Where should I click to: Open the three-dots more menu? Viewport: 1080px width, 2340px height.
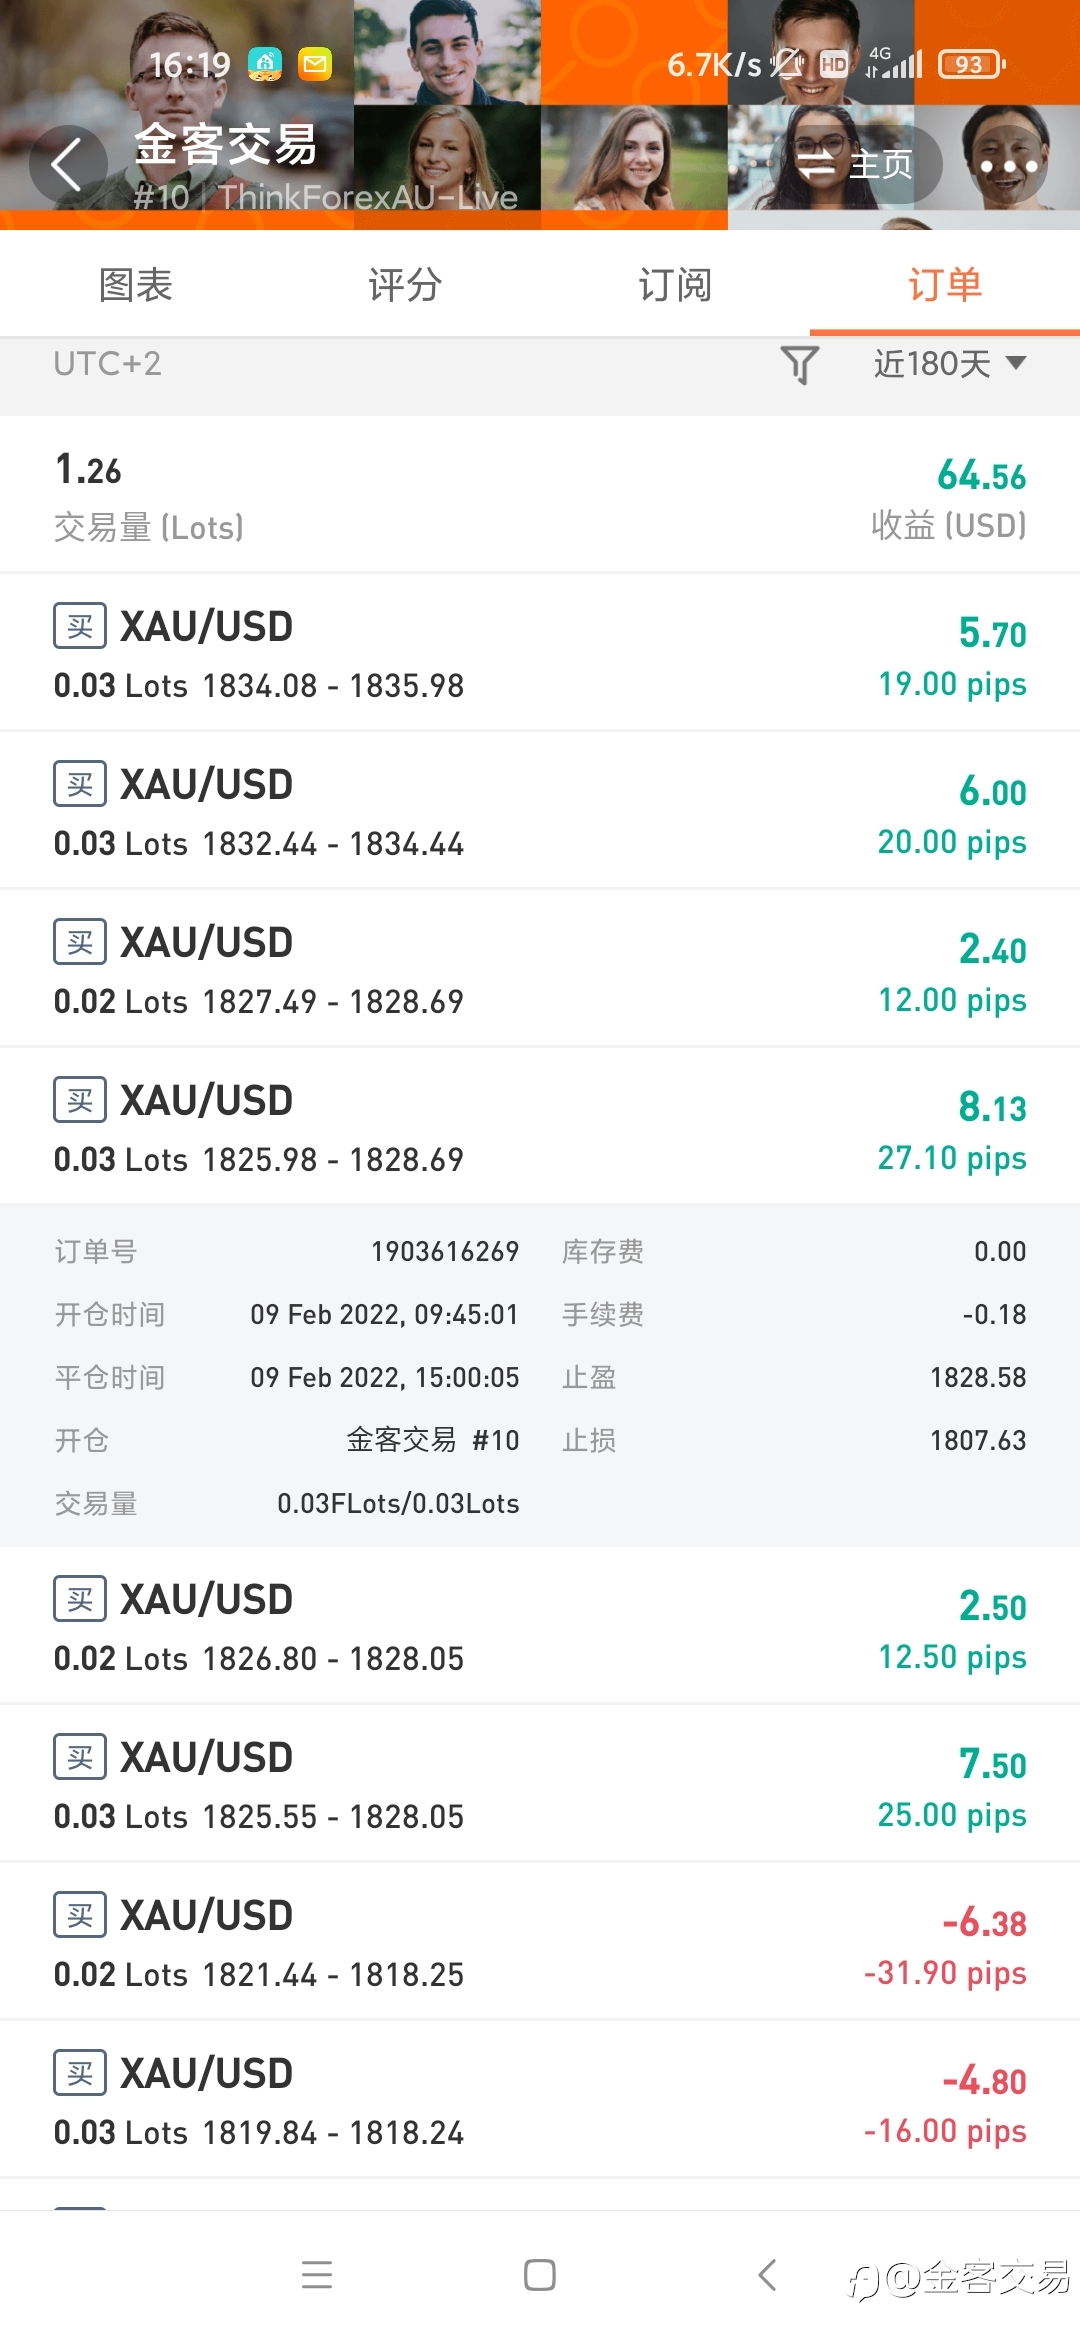point(1008,166)
